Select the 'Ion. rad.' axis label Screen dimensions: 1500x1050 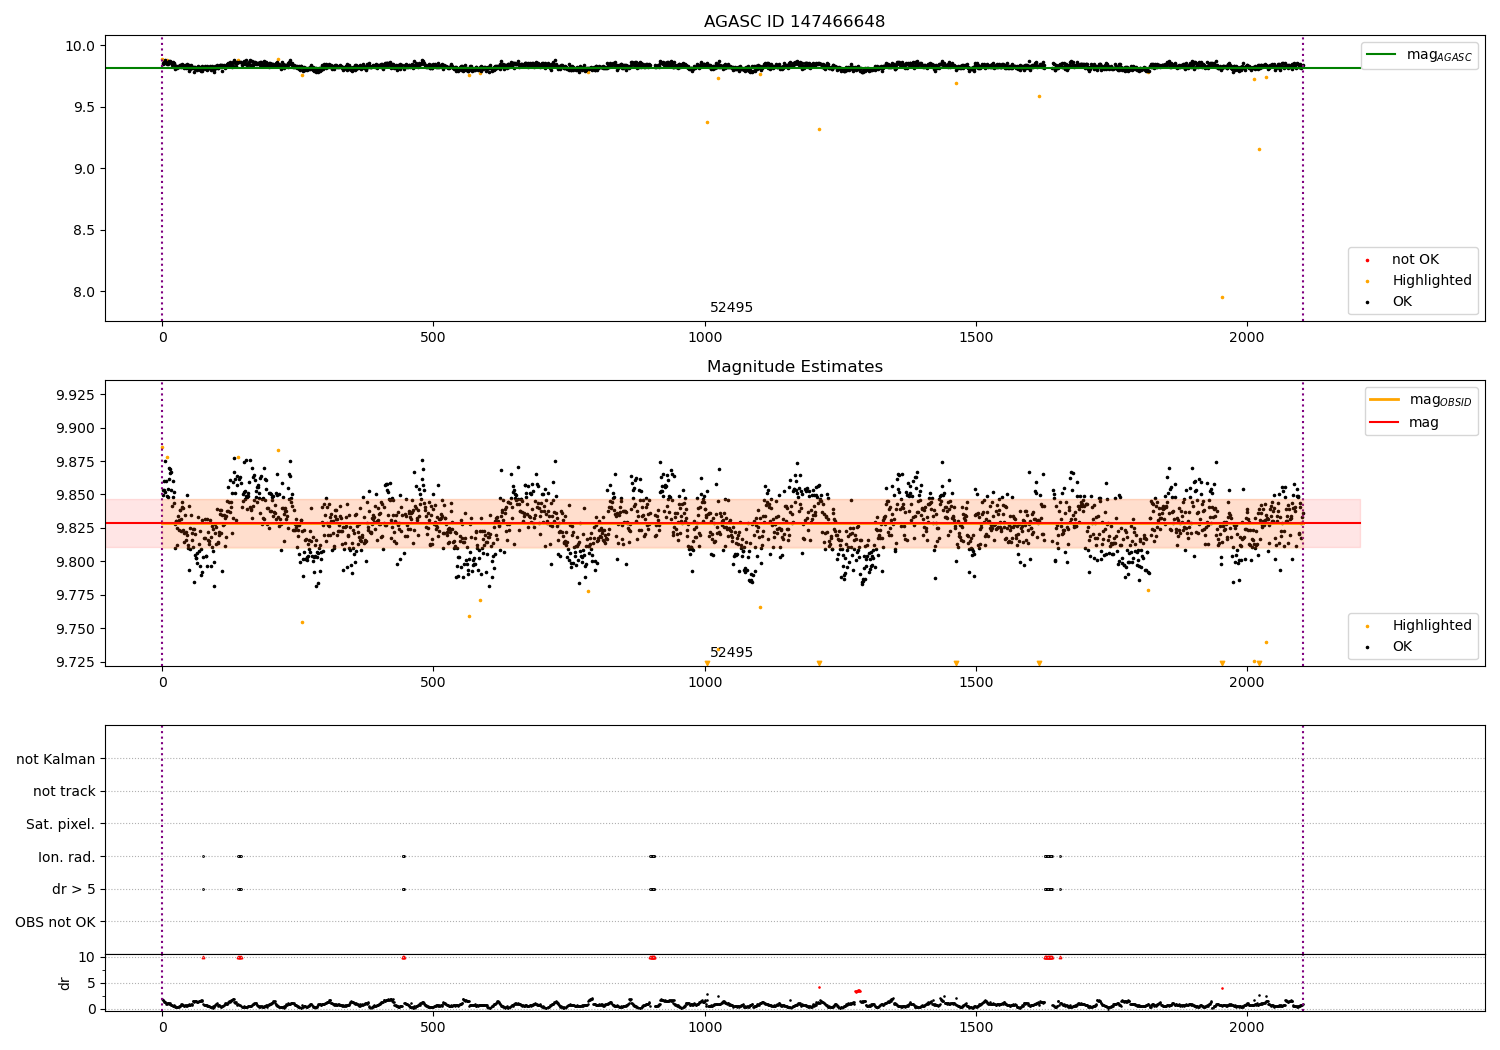67,857
